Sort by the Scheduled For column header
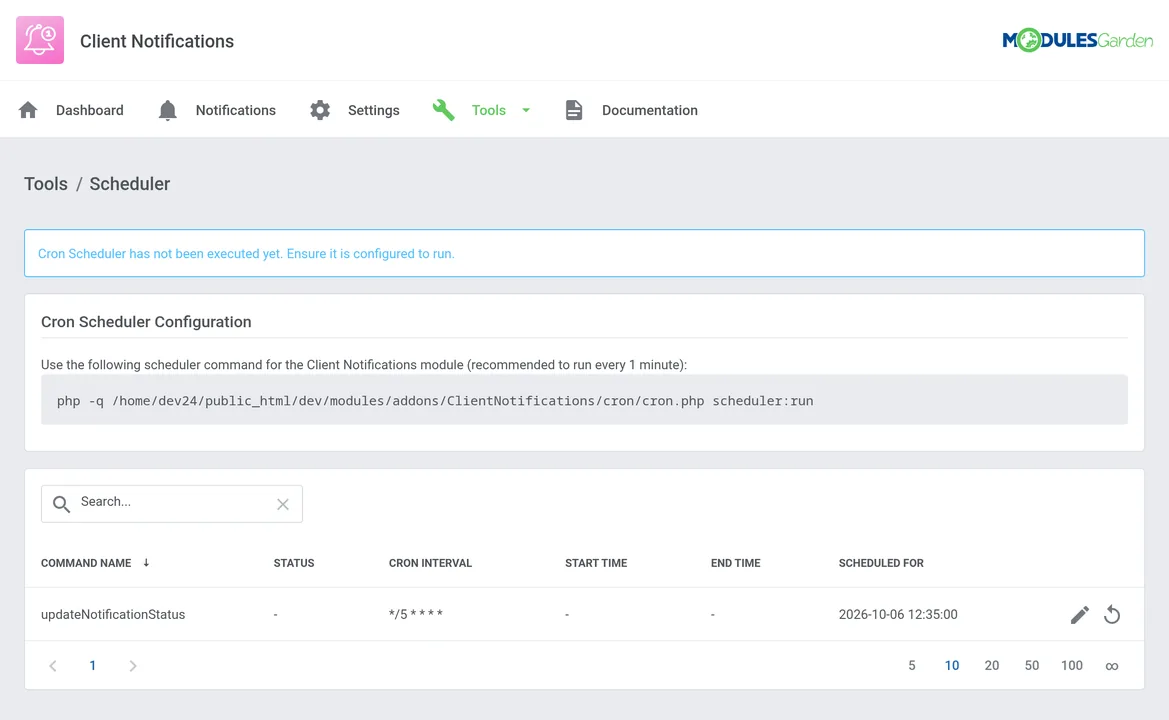The width and height of the screenshot is (1169, 720). (x=881, y=563)
